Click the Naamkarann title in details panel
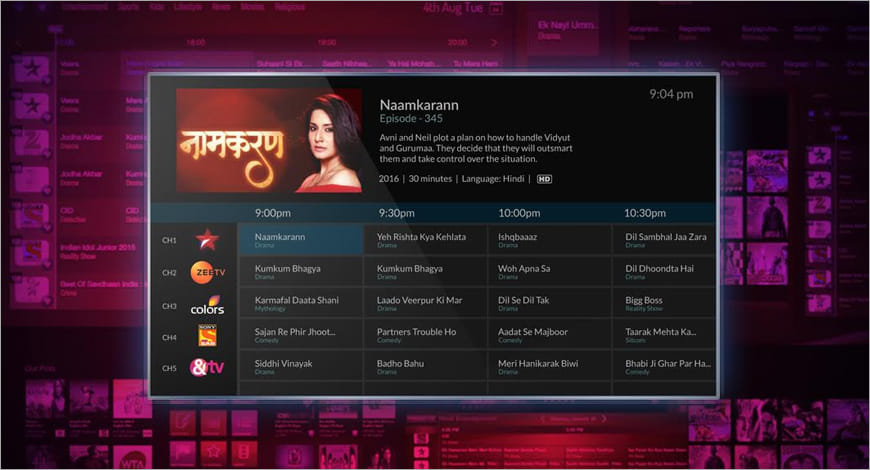The image size is (870, 470). pos(419,105)
